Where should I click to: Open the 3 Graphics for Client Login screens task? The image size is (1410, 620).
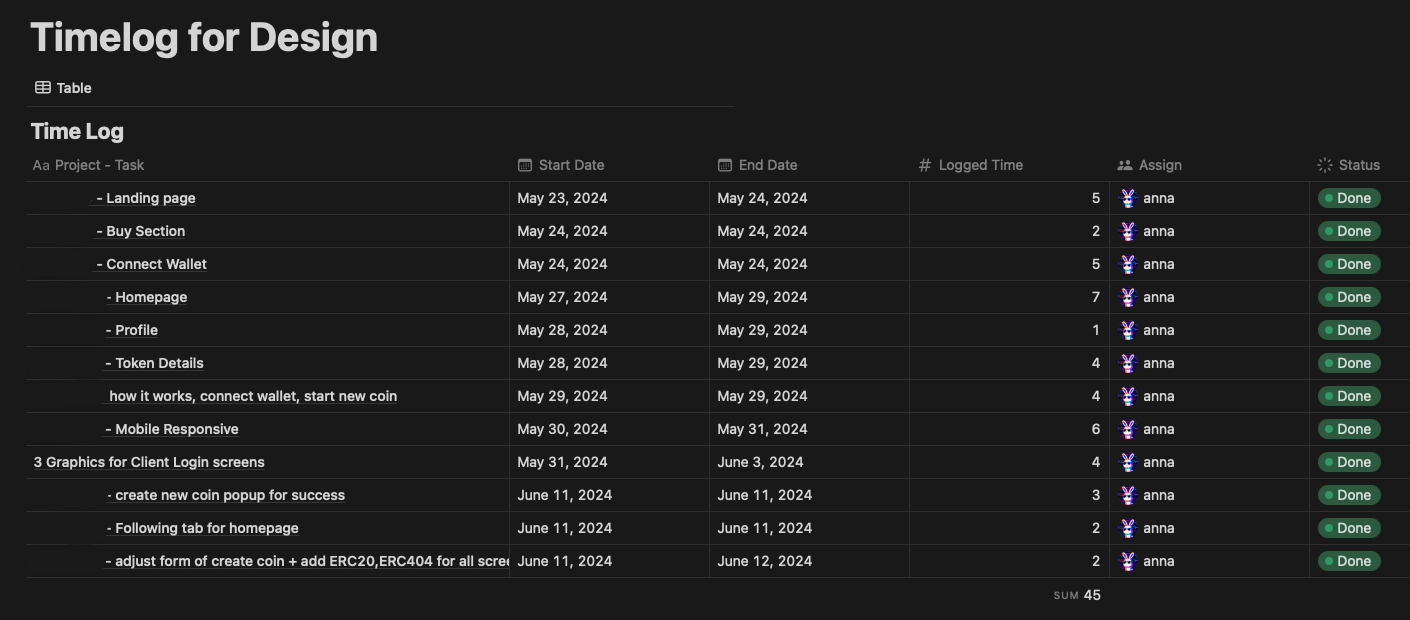(x=149, y=462)
